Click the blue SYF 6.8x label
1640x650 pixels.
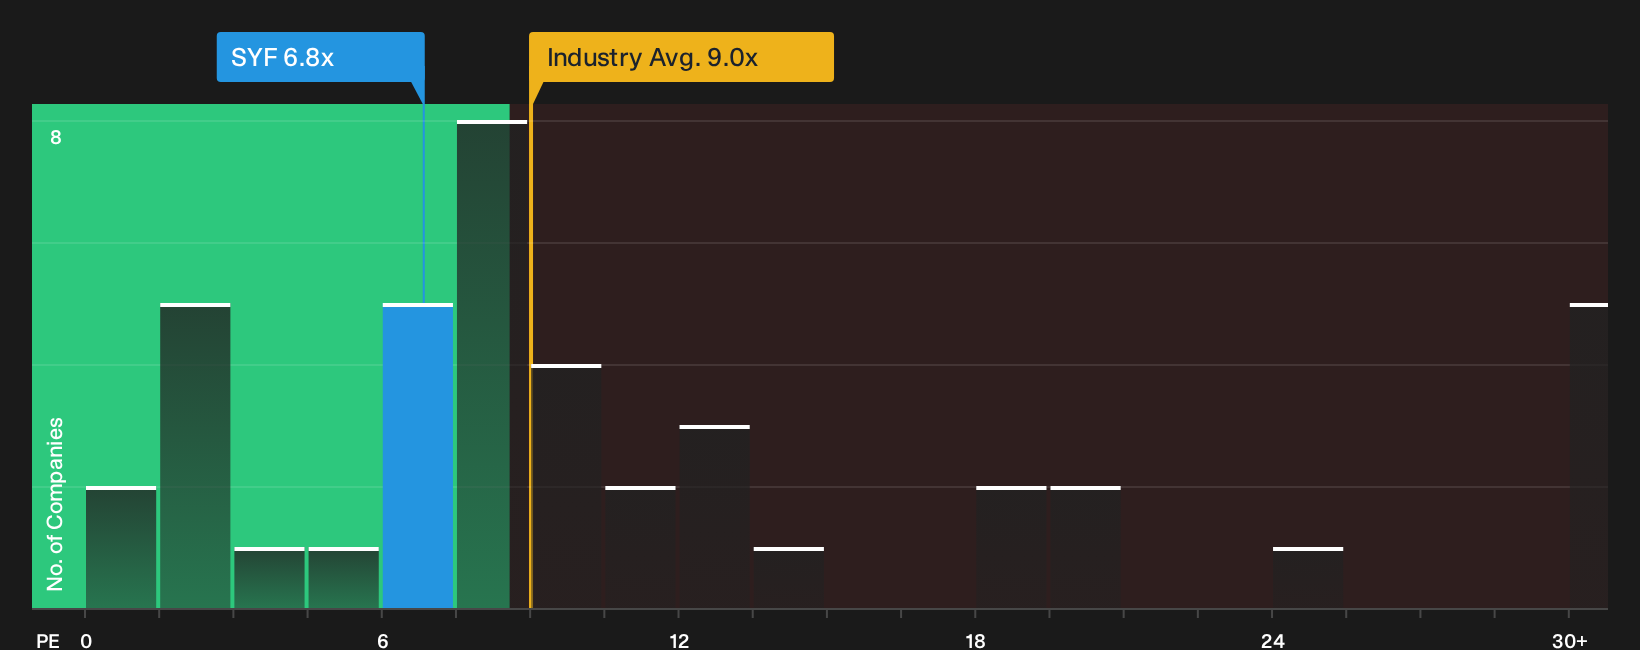[320, 57]
